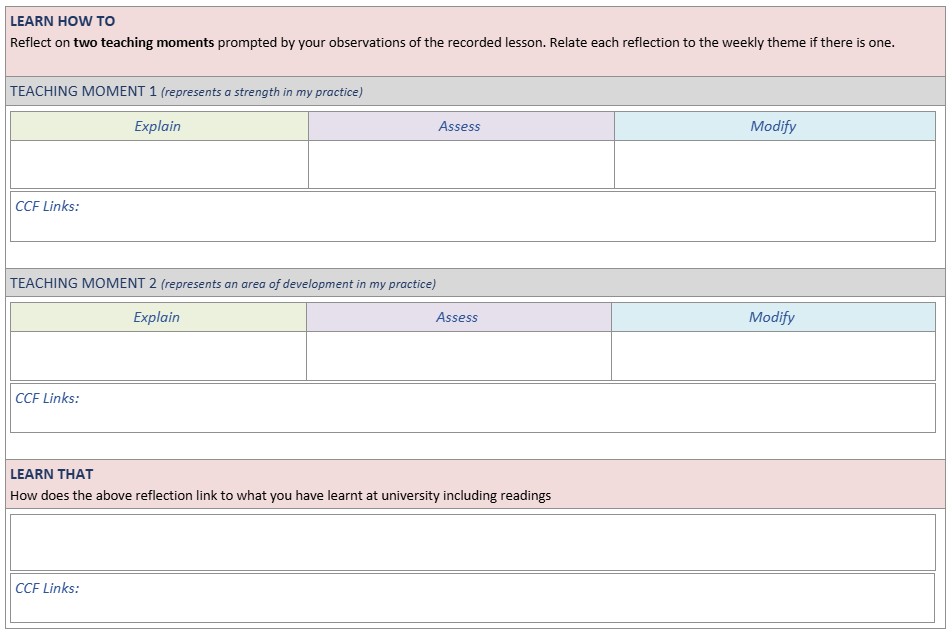Click the blank reflection box under Learn That
The width and height of the screenshot is (952, 635).
click(473, 543)
